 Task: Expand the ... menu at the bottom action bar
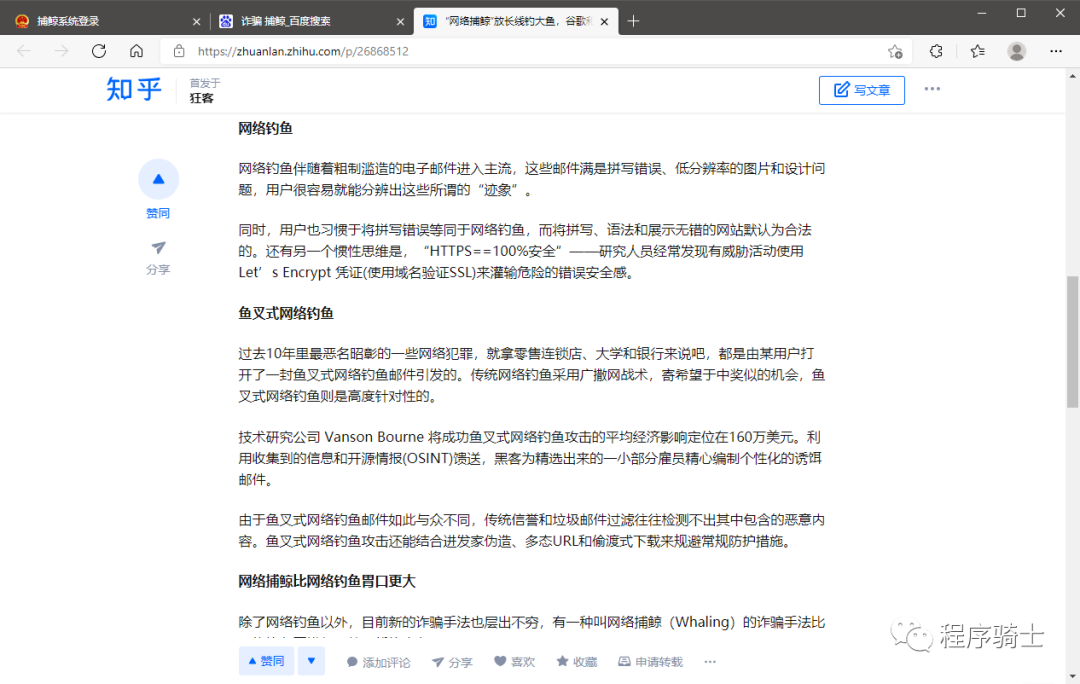(x=710, y=661)
